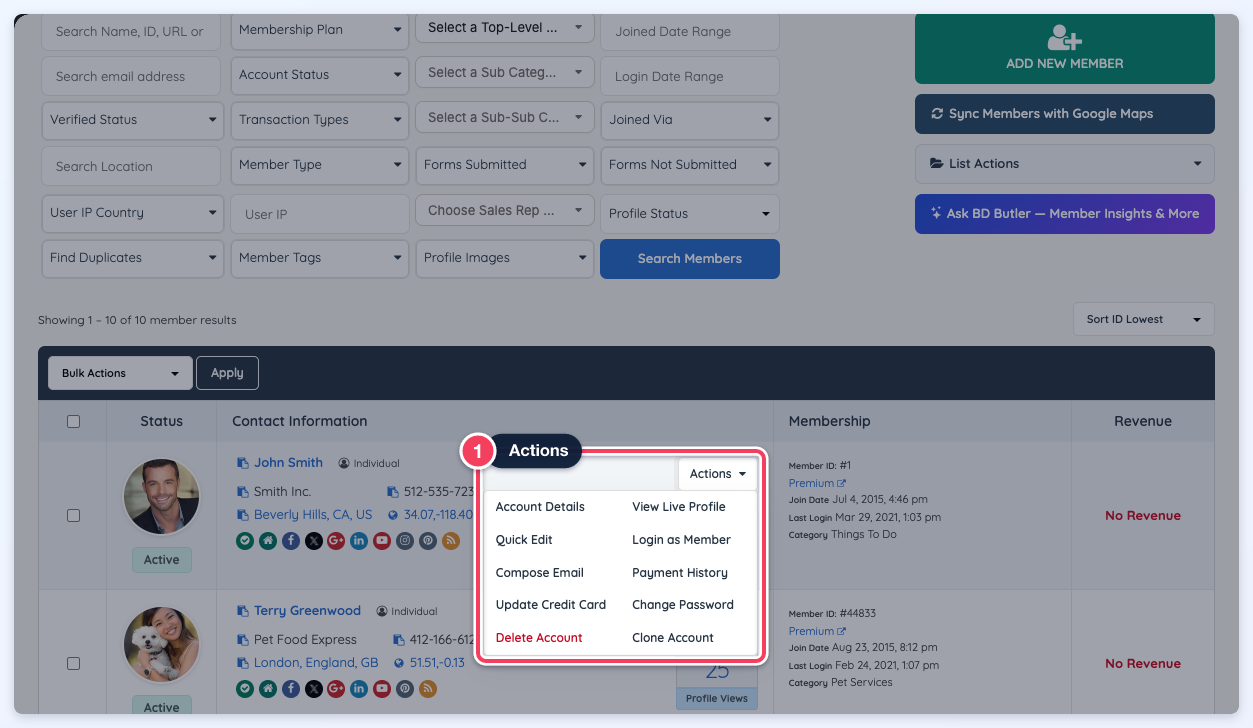Image resolution: width=1253 pixels, height=728 pixels.
Task: Click Terry Greenwood's home website icon
Action: coord(268,689)
